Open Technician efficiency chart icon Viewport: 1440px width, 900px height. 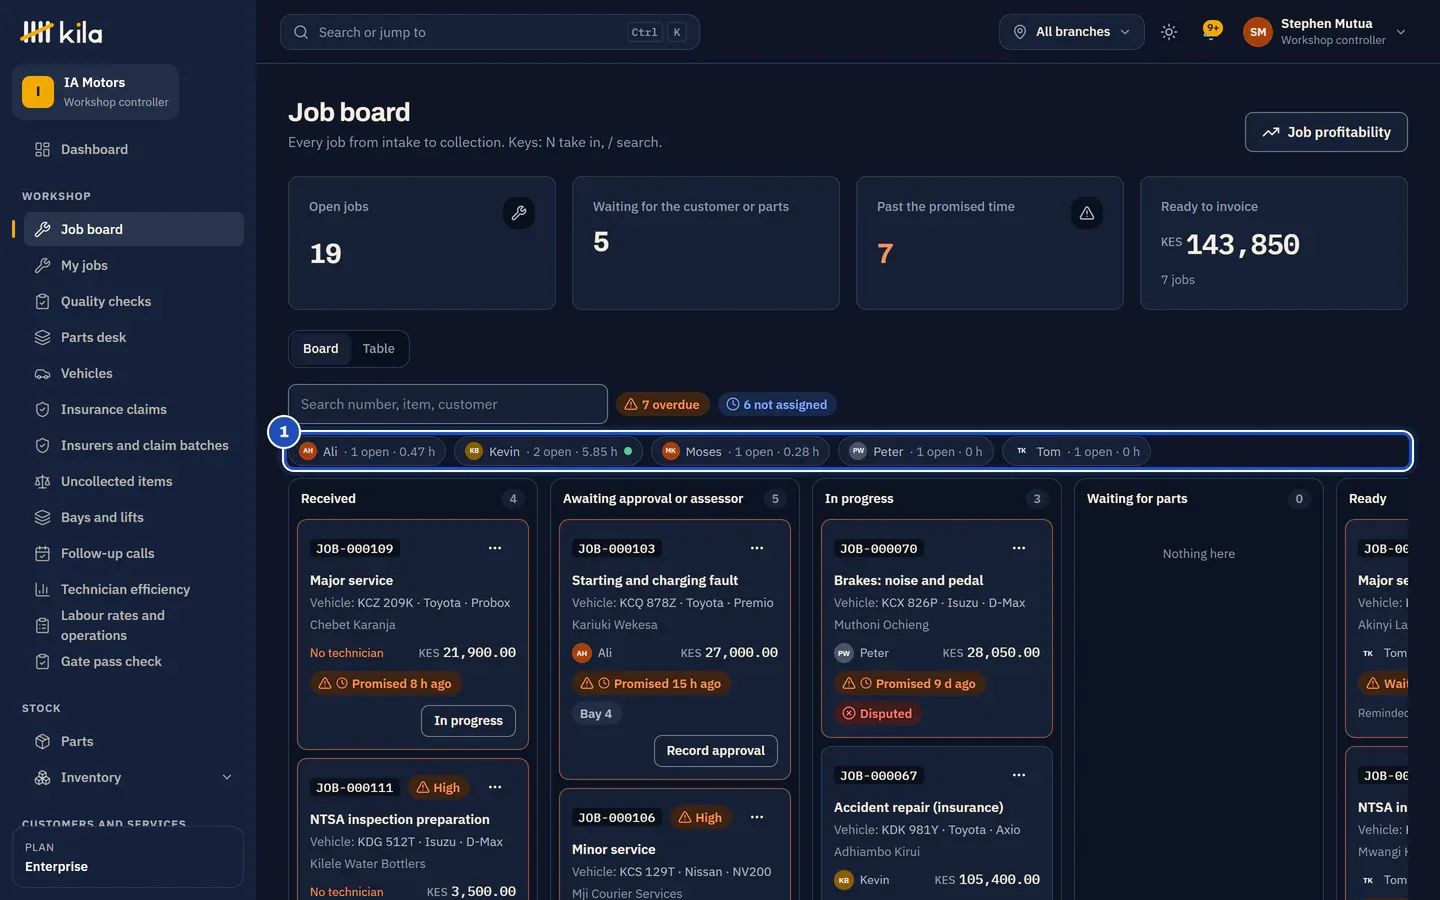tap(42, 589)
